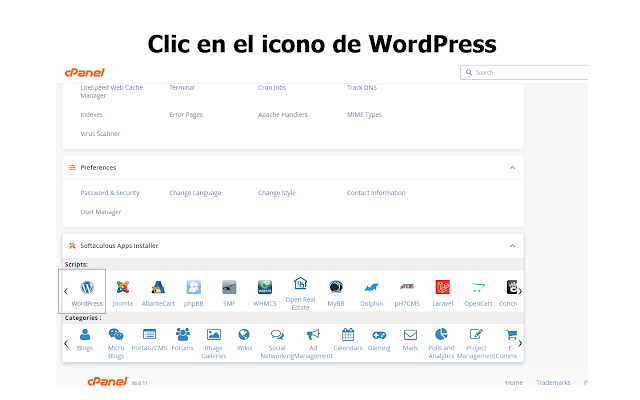
Task: Open Track DNS
Action: pos(362,87)
